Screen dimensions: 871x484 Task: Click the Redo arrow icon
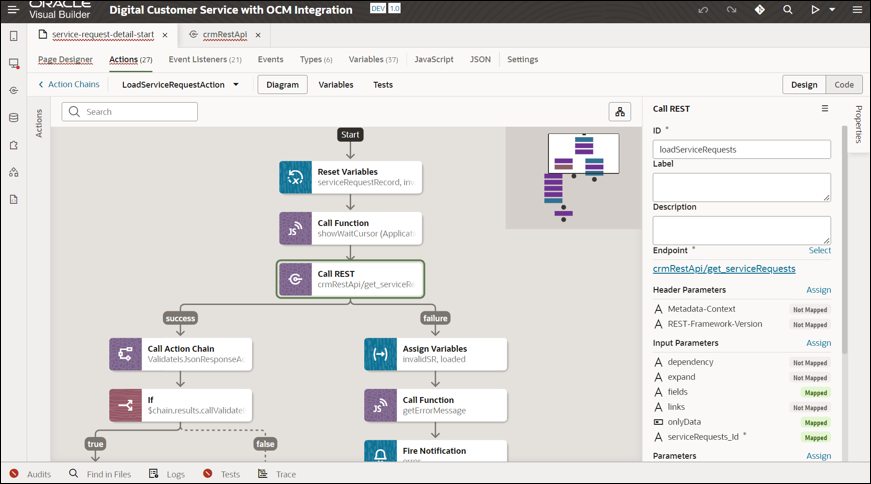tap(732, 10)
